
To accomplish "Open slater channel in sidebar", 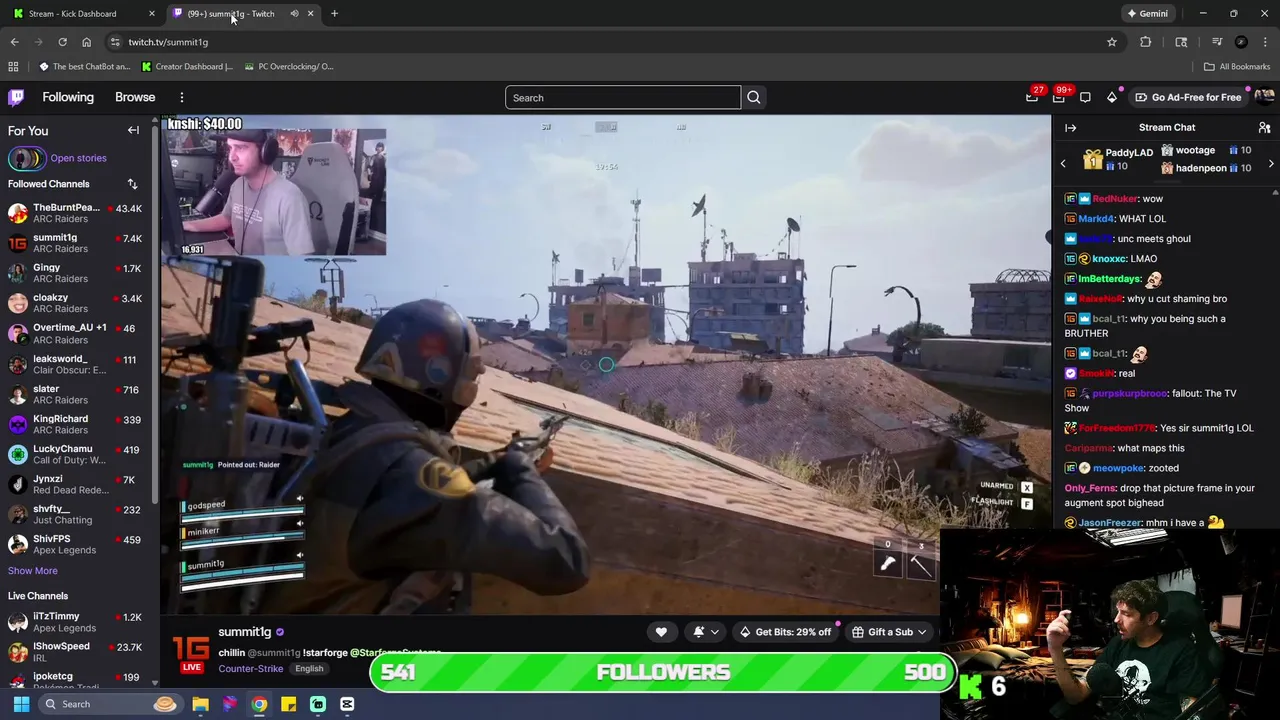I will pyautogui.click(x=75, y=394).
